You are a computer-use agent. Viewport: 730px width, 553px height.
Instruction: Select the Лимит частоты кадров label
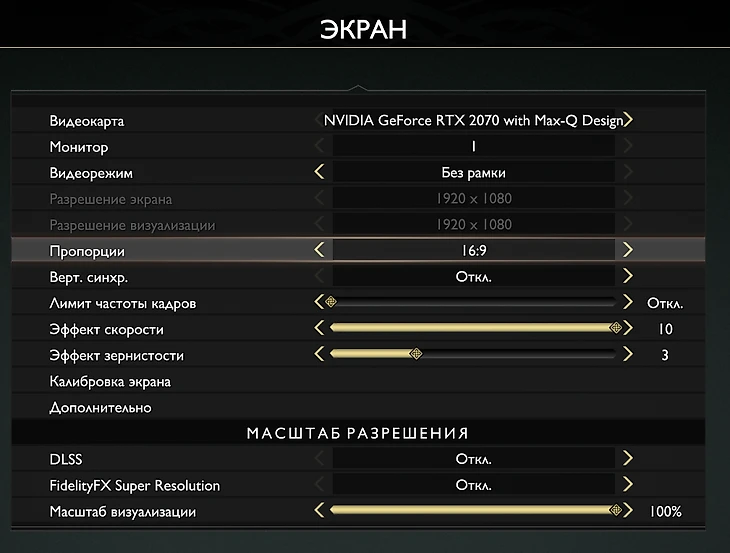tap(122, 302)
